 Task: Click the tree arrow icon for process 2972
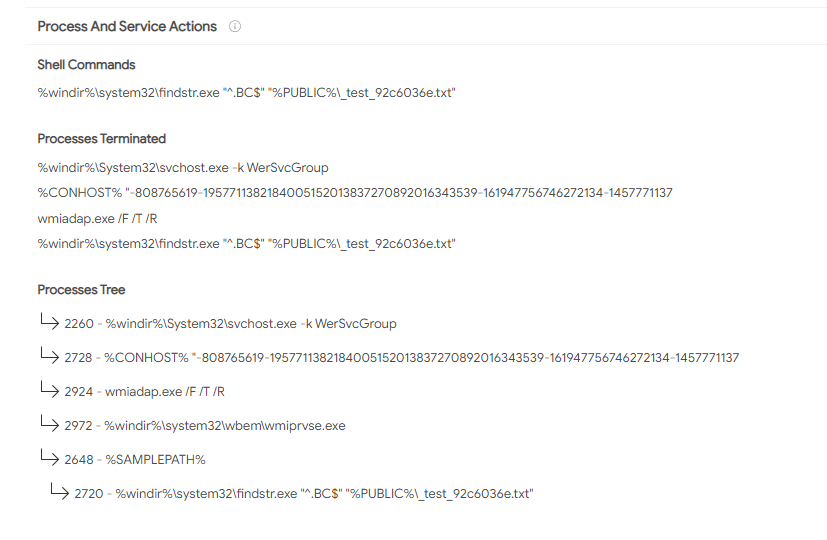coord(49,422)
